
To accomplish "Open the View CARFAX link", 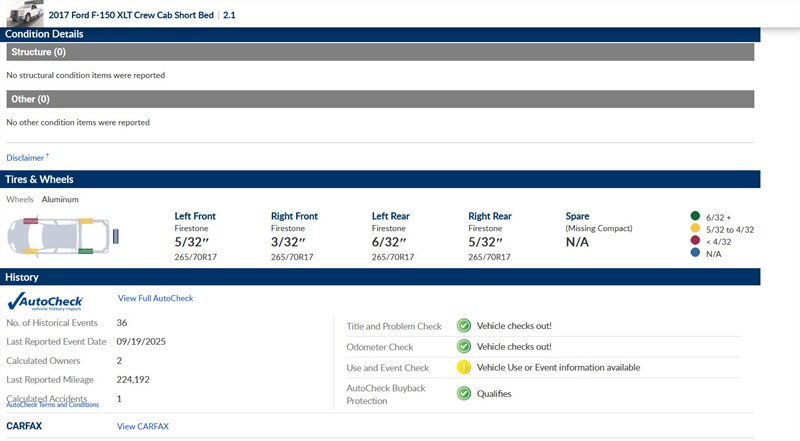I will pyautogui.click(x=140, y=427).
